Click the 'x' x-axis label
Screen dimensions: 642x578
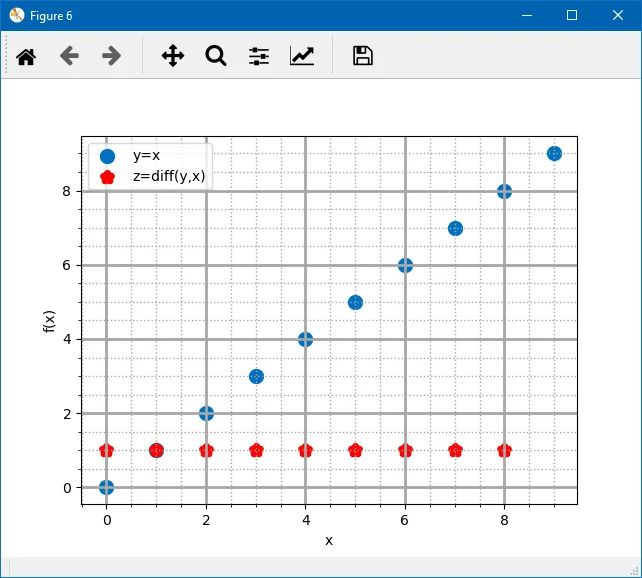click(x=329, y=541)
